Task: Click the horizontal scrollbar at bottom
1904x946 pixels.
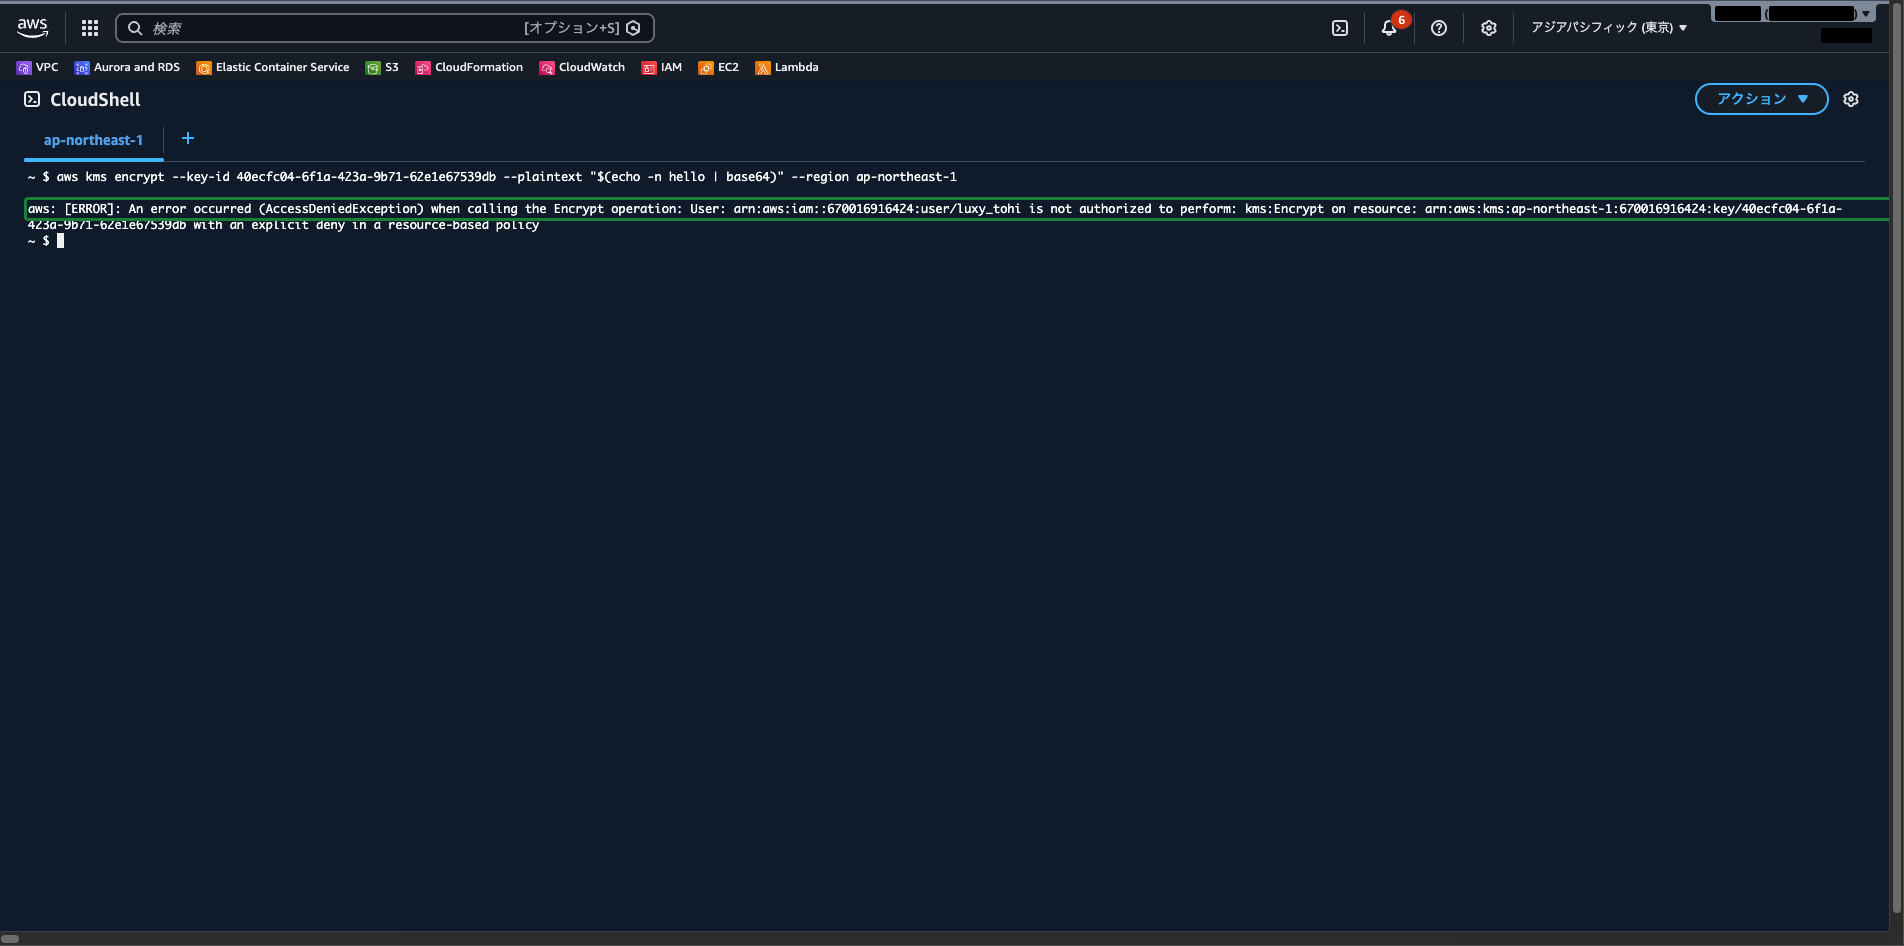Action: 10,938
